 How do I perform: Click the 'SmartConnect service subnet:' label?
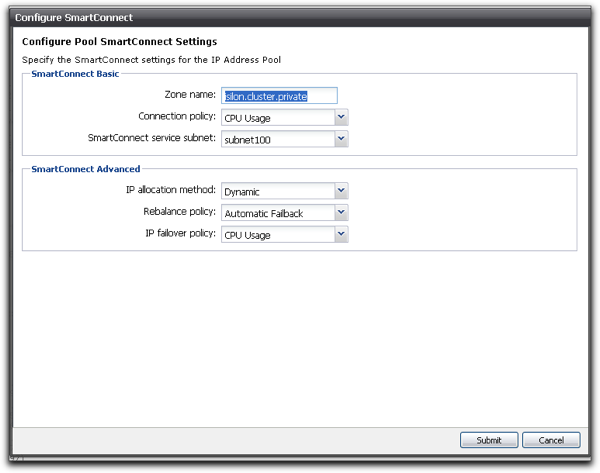(x=152, y=138)
